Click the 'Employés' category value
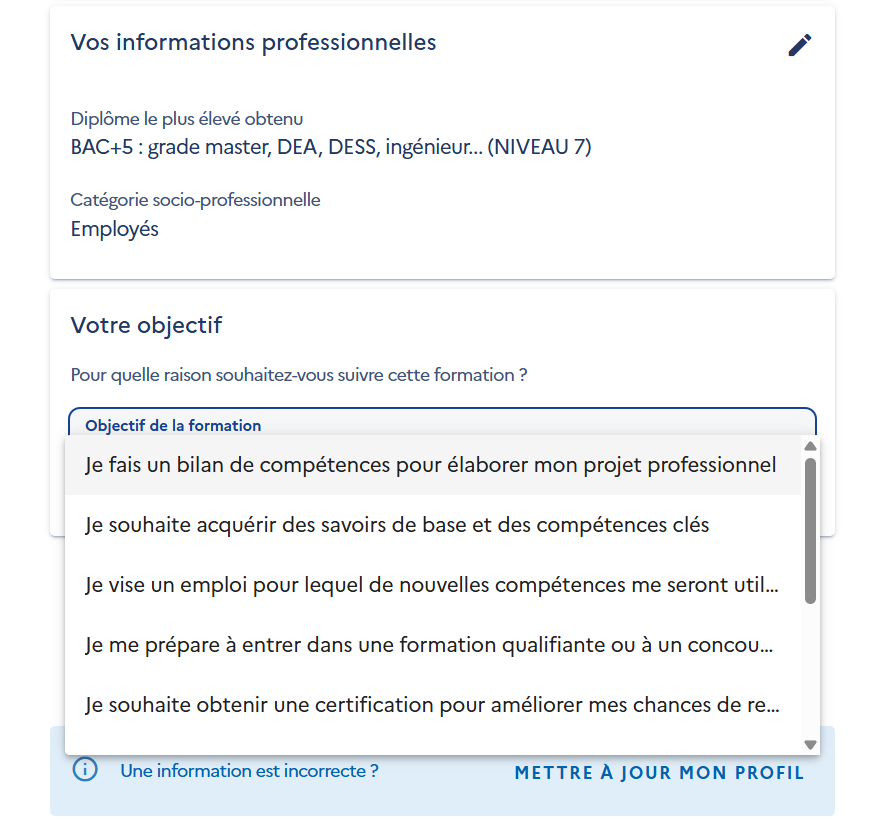This screenshot has width=891, height=828. 115,230
